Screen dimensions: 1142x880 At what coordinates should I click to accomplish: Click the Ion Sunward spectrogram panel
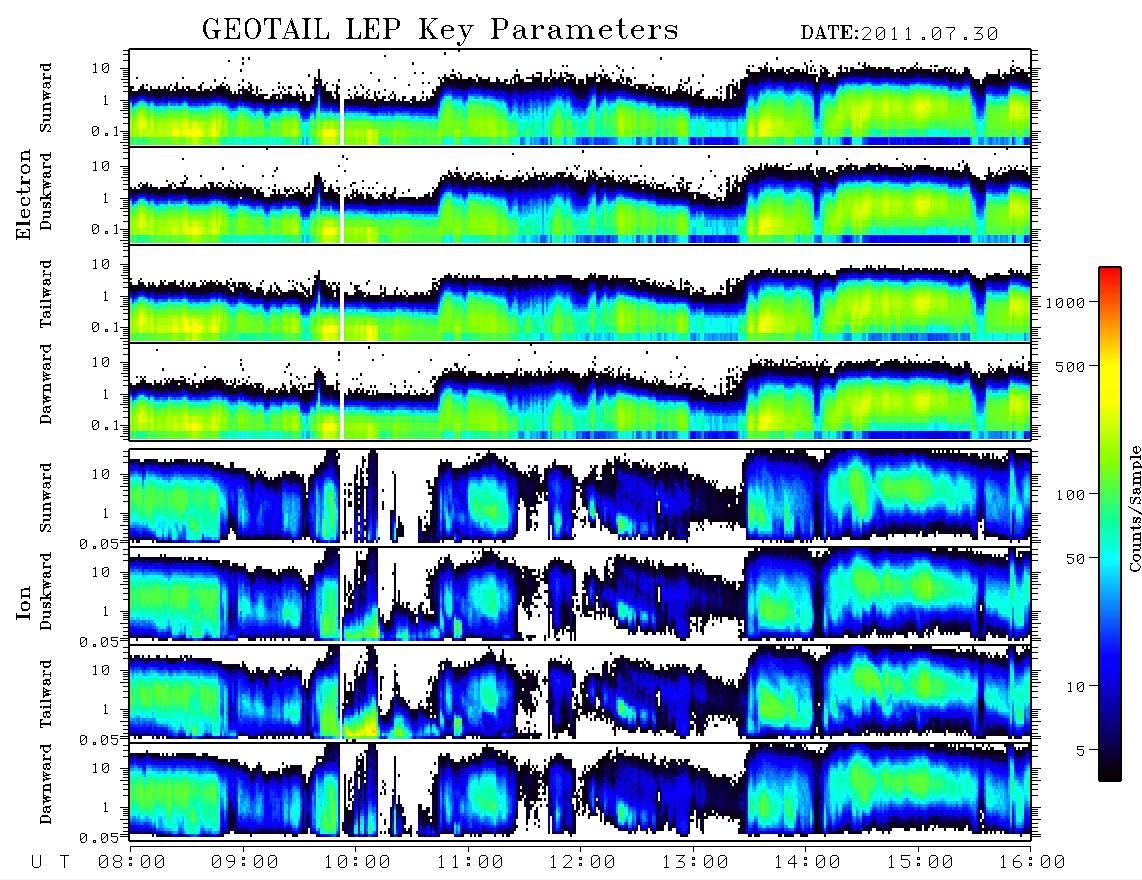pos(580,496)
